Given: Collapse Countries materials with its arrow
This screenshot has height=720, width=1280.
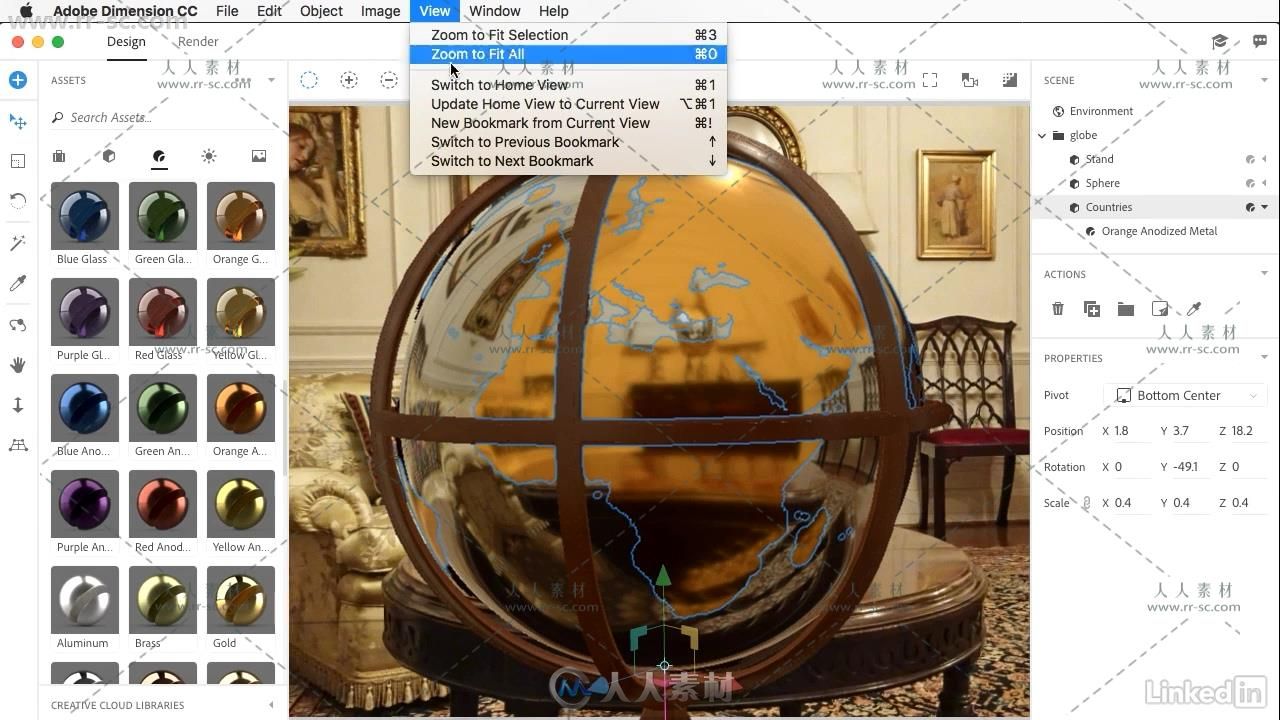Looking at the screenshot, I should point(1265,207).
